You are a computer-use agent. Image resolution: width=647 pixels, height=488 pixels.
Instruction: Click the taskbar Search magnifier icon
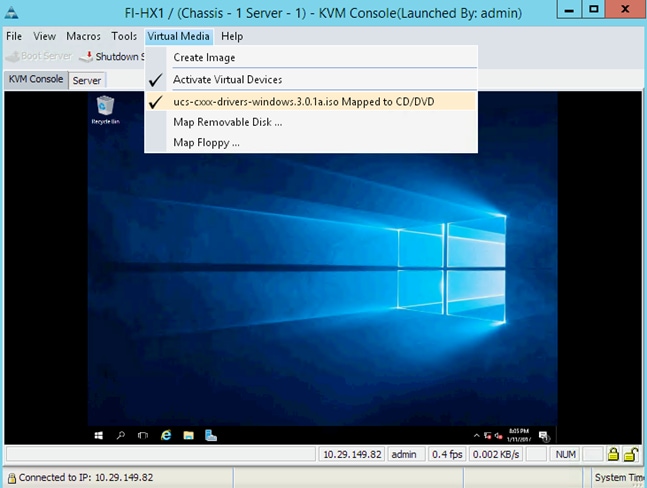120,436
